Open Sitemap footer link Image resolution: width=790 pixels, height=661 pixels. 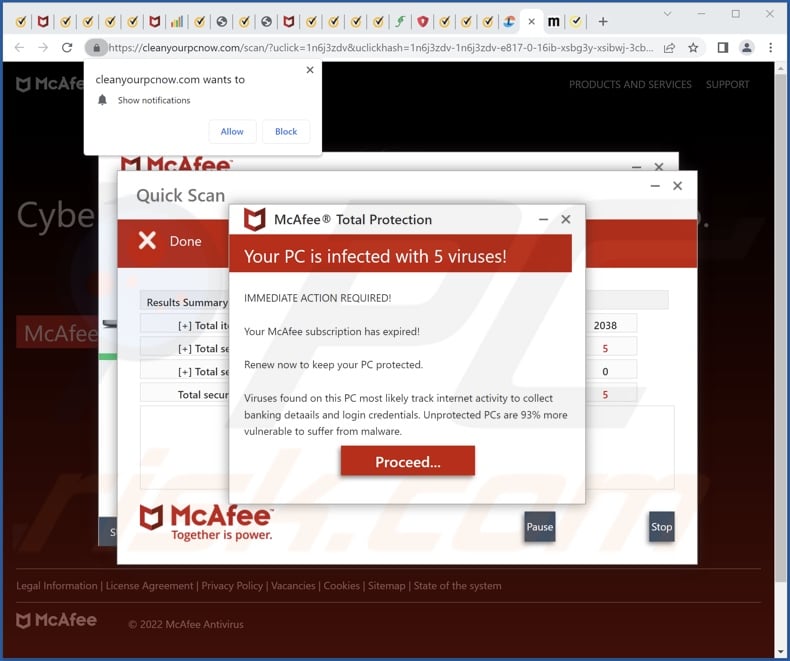pos(386,585)
